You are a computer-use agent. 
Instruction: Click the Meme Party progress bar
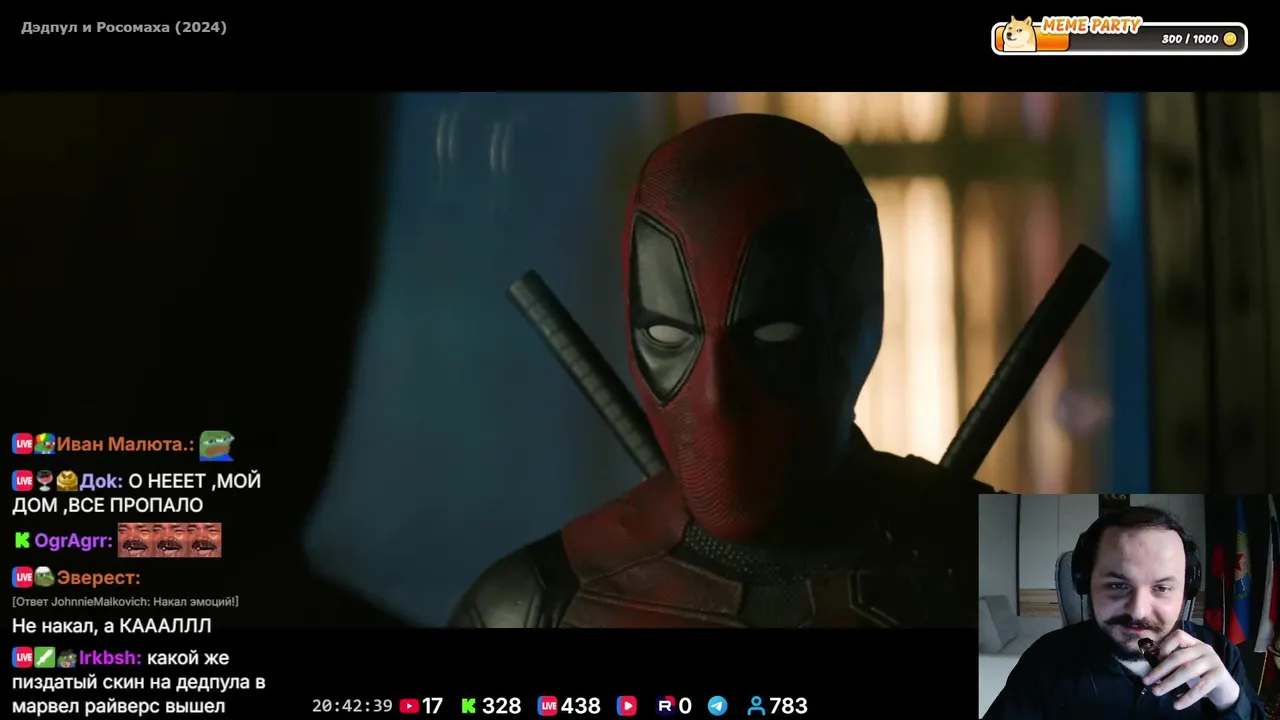(x=1119, y=38)
